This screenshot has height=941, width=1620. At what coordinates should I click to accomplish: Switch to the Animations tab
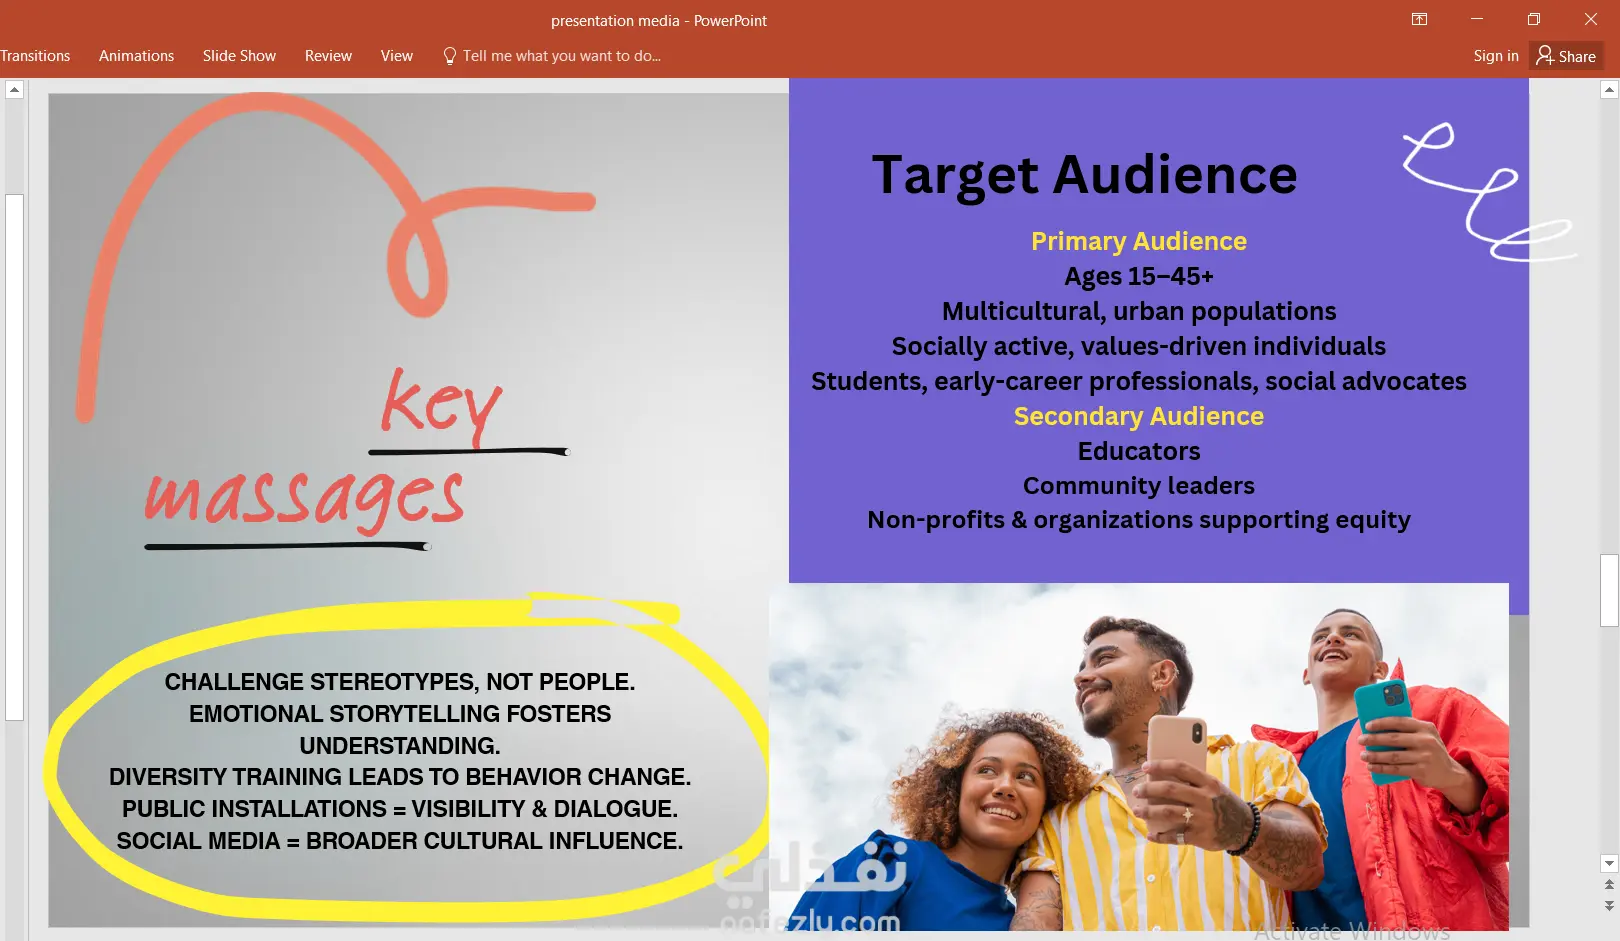click(x=136, y=56)
